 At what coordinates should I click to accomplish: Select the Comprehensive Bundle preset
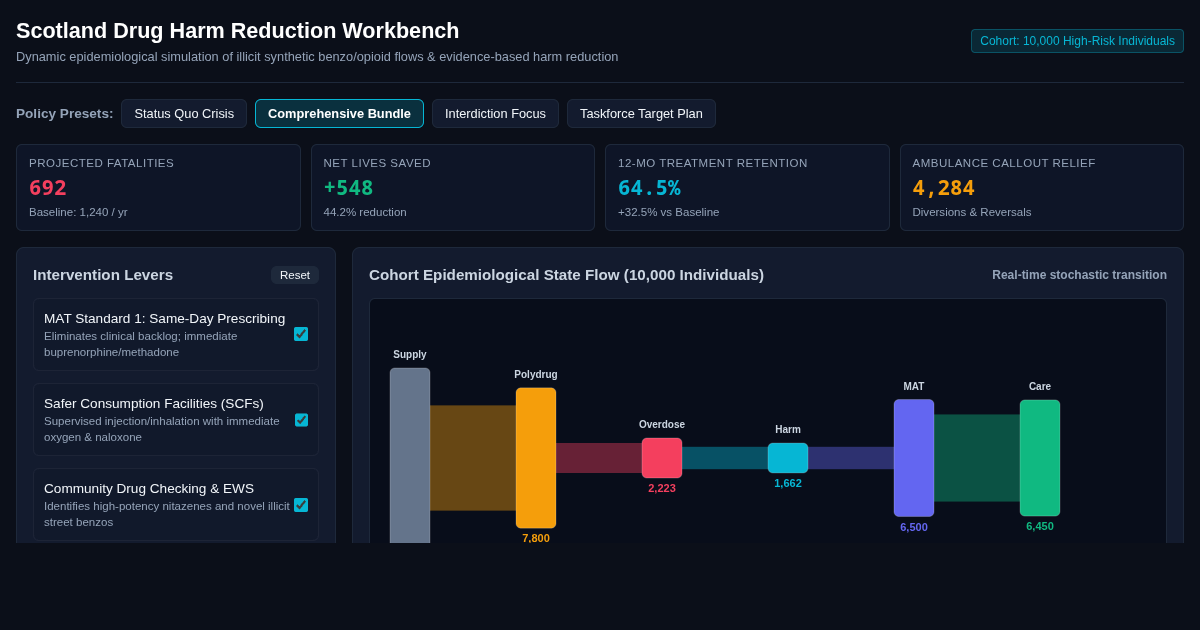339,113
